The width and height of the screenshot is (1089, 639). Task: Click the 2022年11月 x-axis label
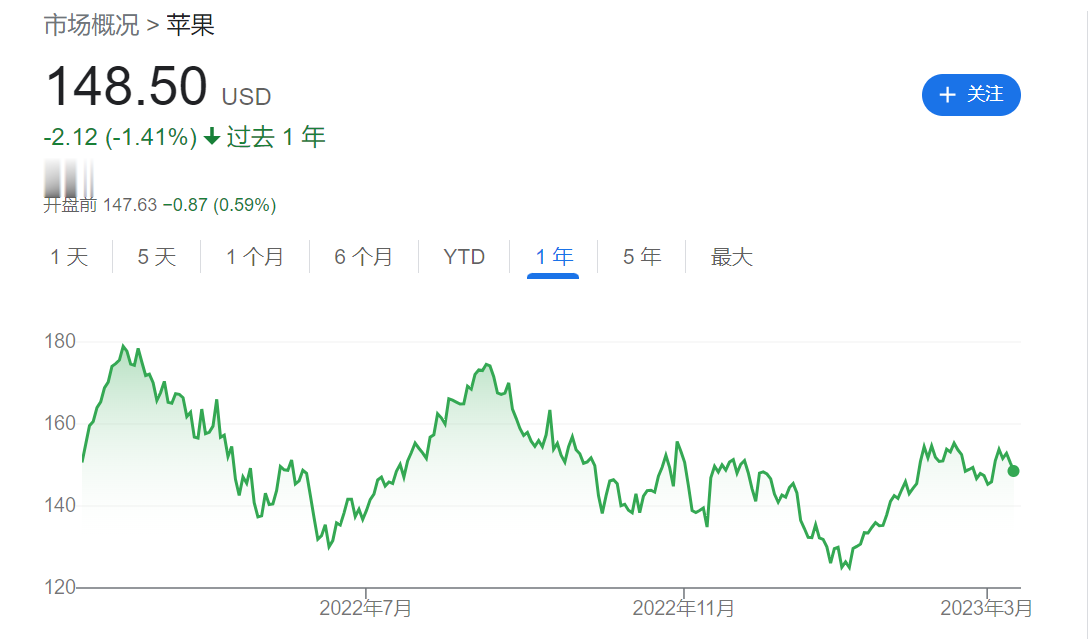tap(683, 608)
